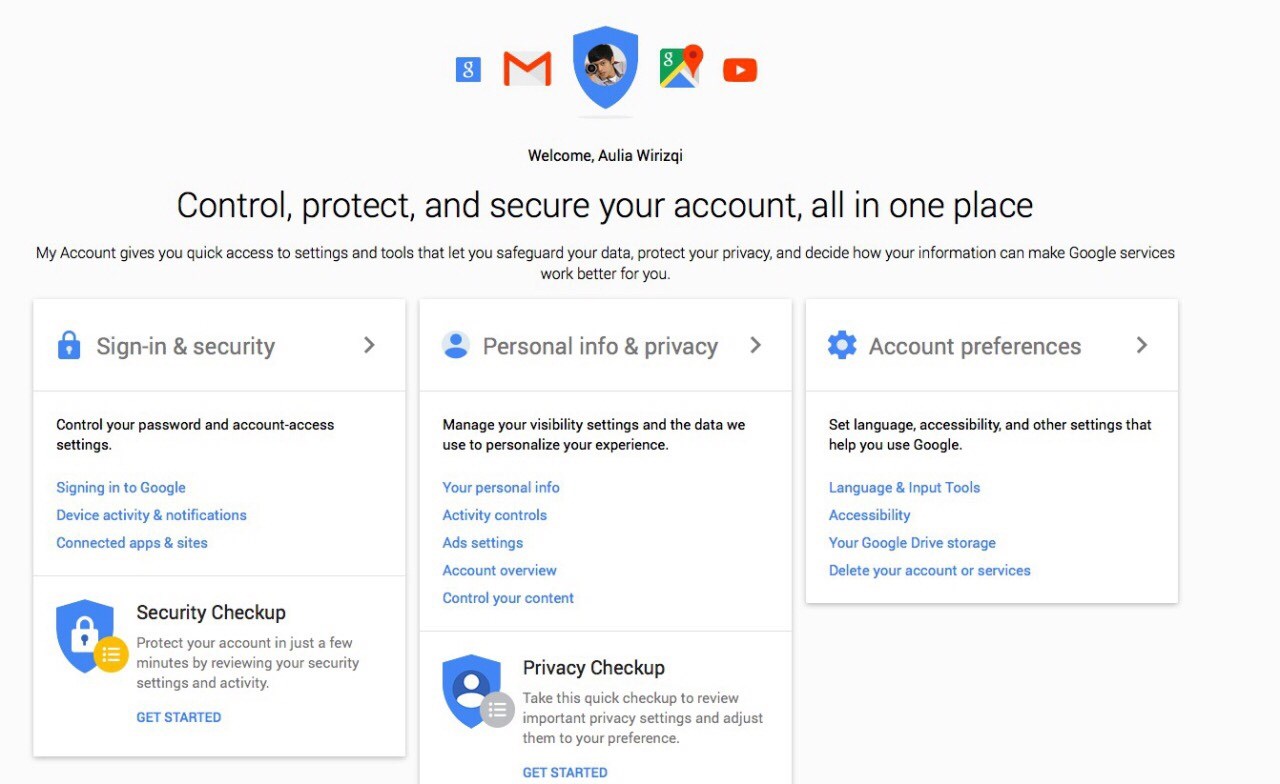
Task: Click the Google Search icon
Action: point(468,69)
